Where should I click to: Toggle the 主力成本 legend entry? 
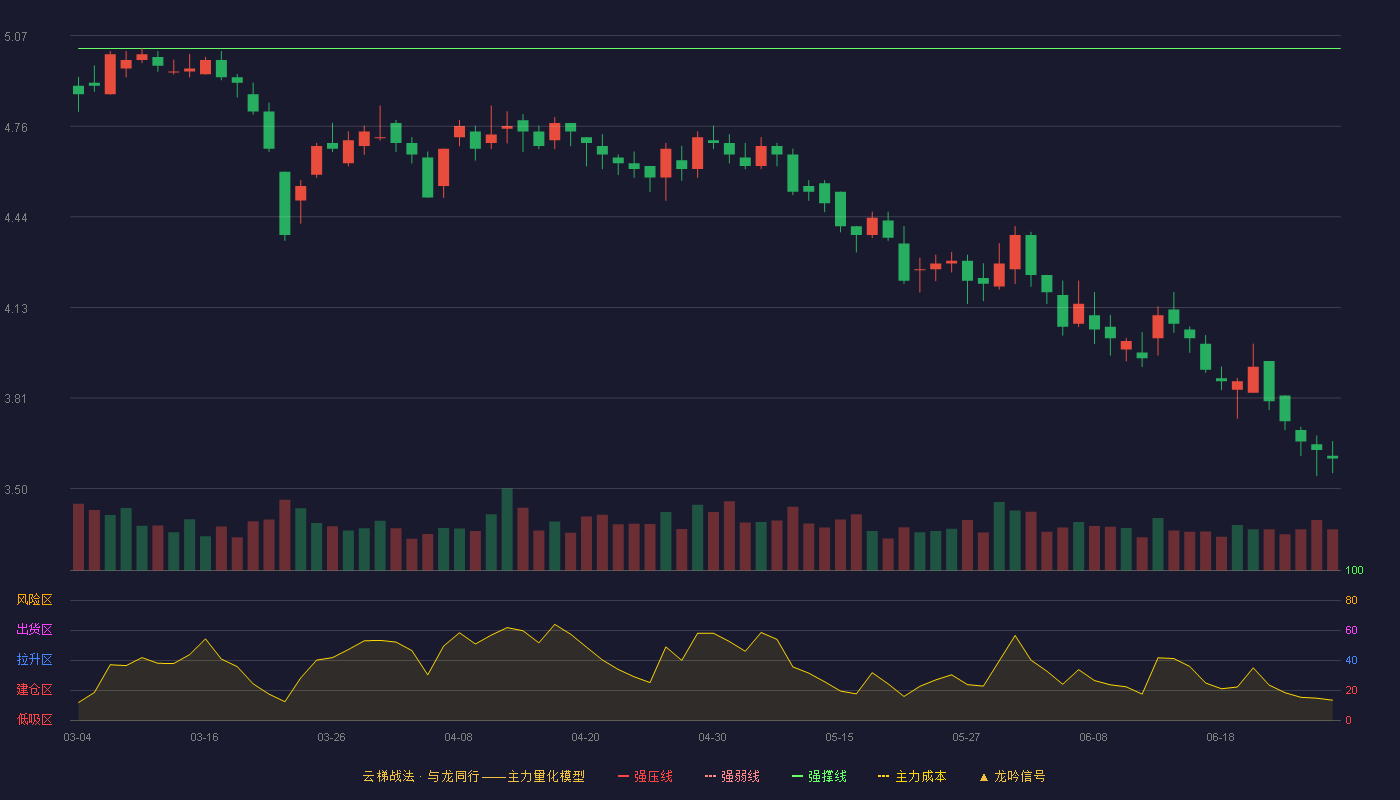(912, 776)
